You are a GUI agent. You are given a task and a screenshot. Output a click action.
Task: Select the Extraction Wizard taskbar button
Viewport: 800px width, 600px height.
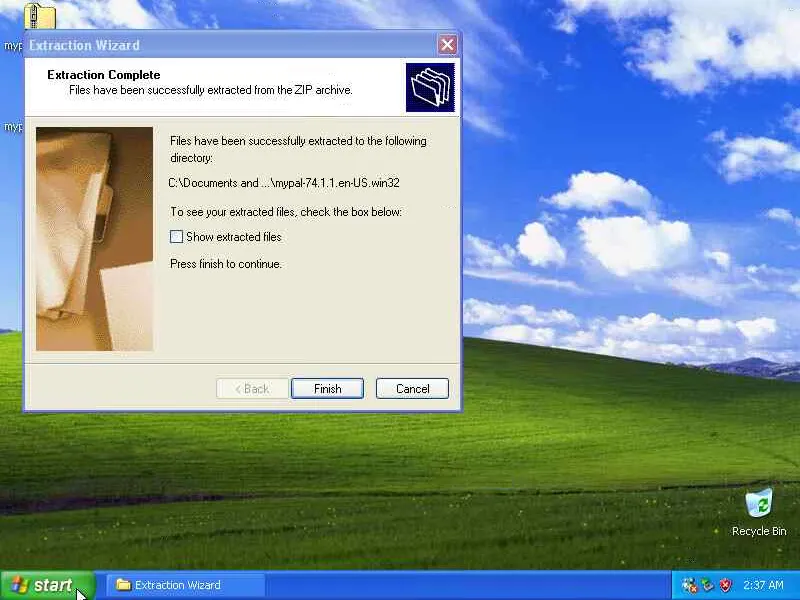tap(186, 585)
